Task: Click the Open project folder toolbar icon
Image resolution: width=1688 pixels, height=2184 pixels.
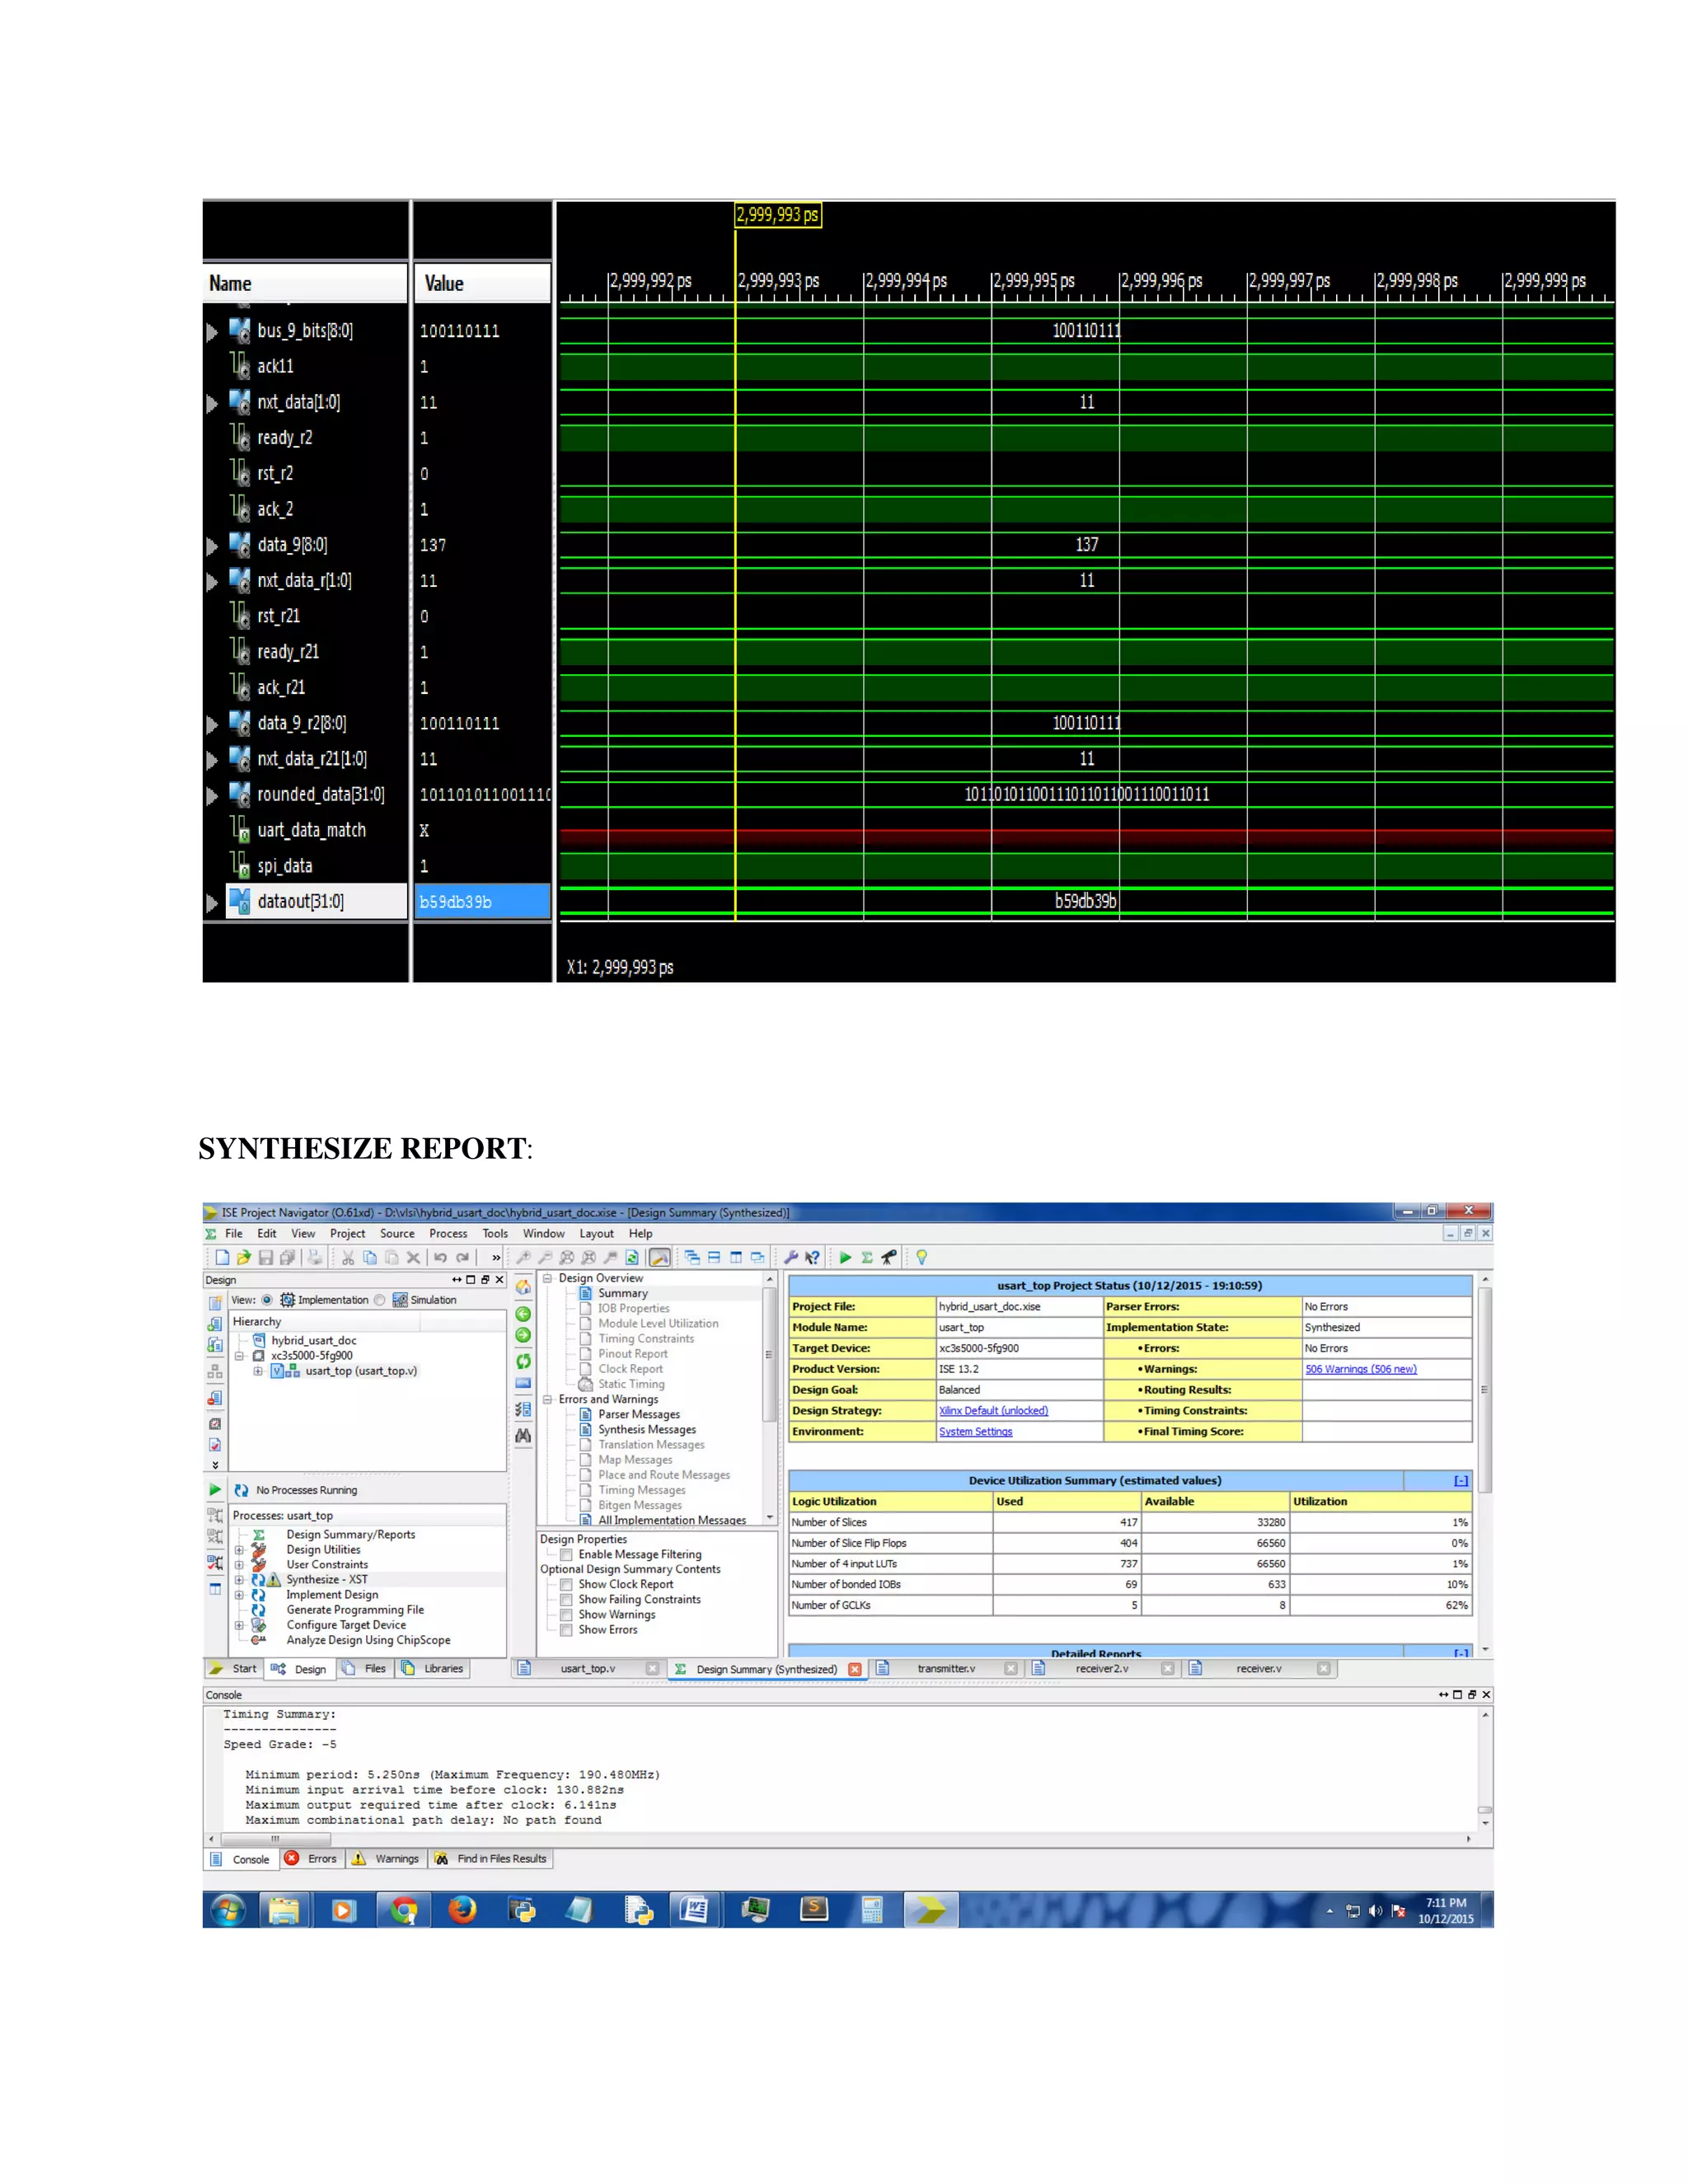Action: (x=243, y=1257)
